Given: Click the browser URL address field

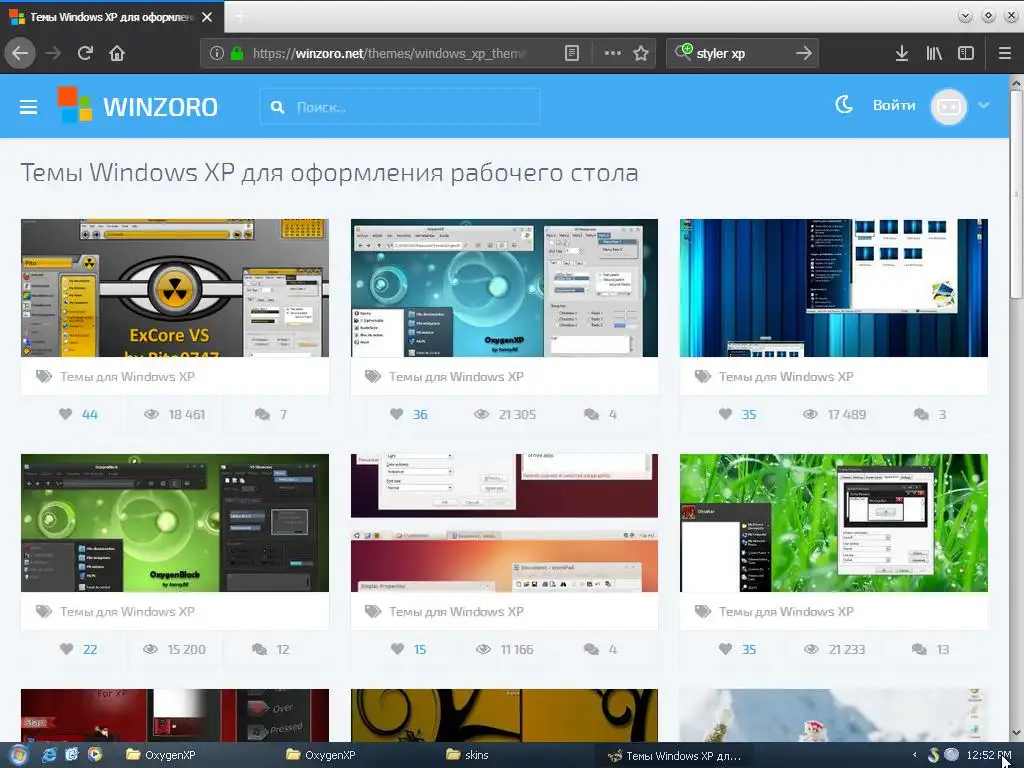Looking at the screenshot, I should (389, 53).
